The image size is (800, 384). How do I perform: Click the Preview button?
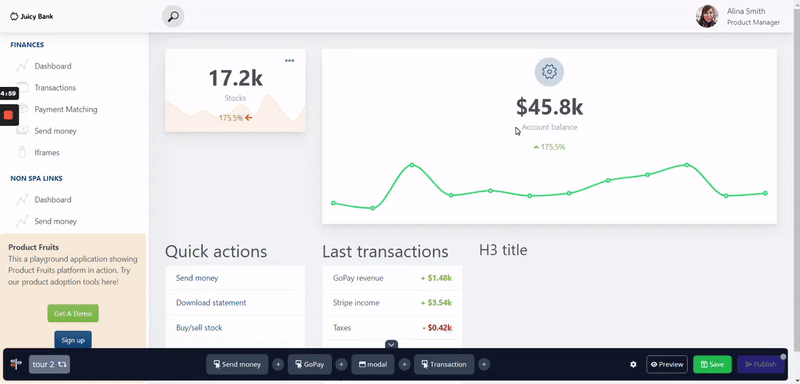click(x=667, y=364)
